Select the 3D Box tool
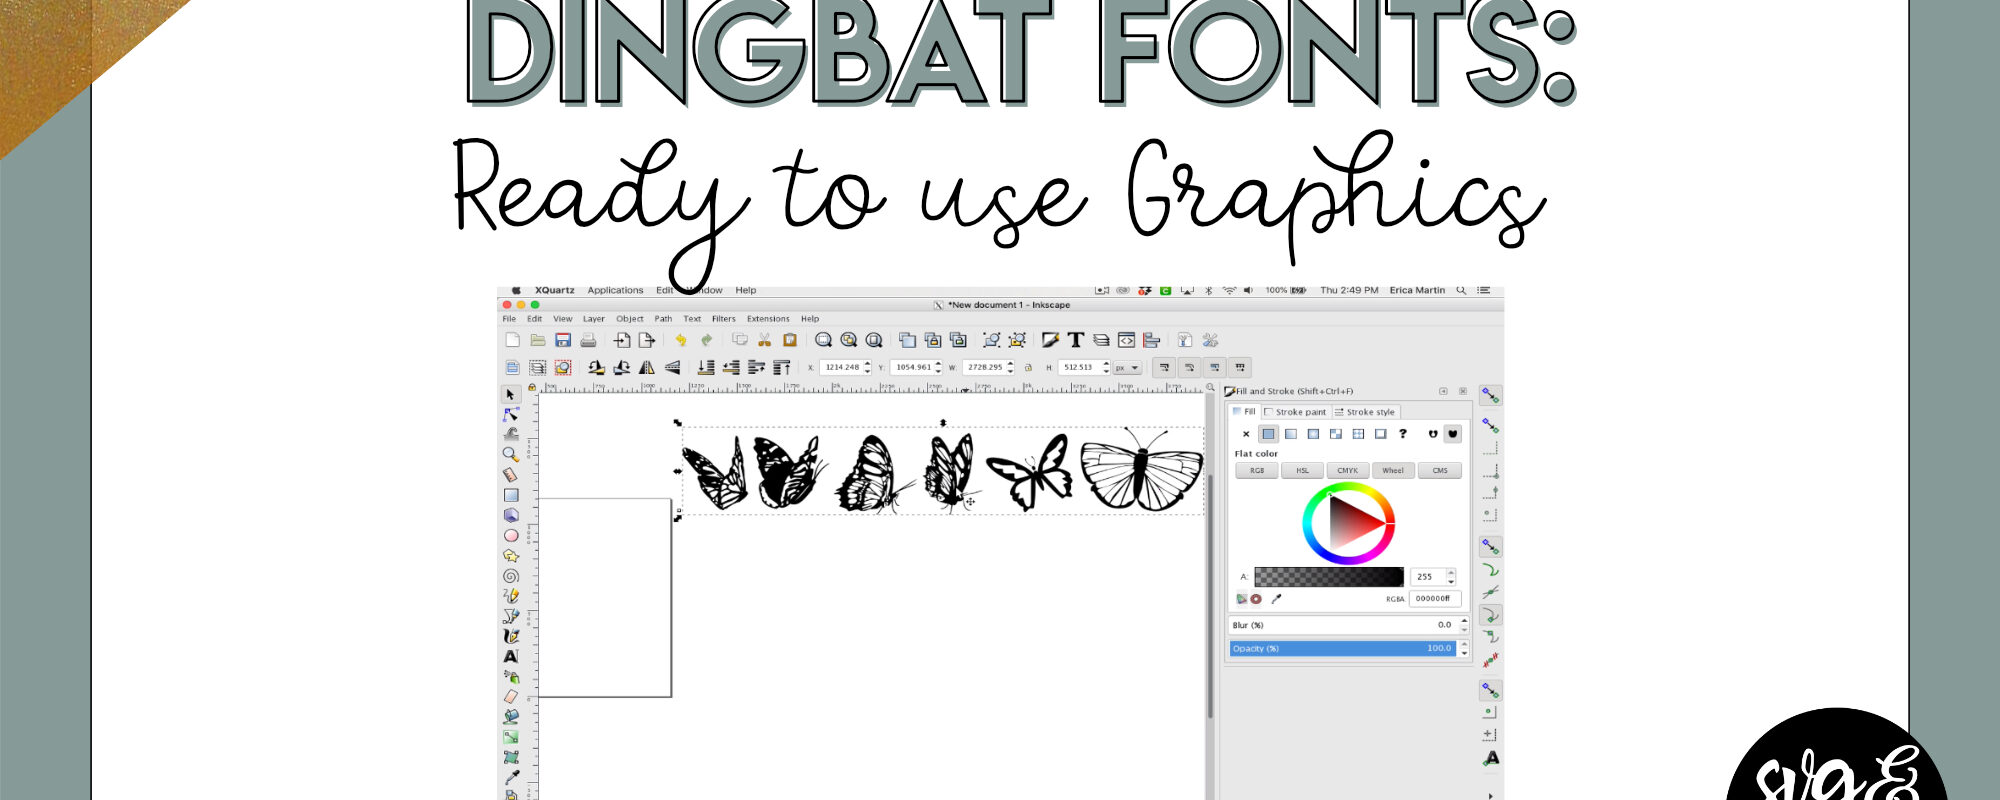This screenshot has height=800, width=2000. (x=511, y=515)
